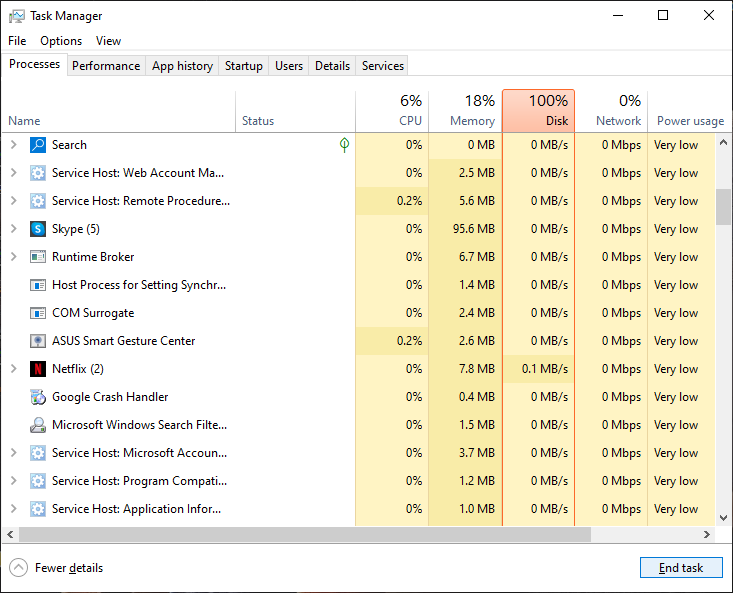733x593 pixels.
Task: Open the File menu
Action: coord(17,41)
